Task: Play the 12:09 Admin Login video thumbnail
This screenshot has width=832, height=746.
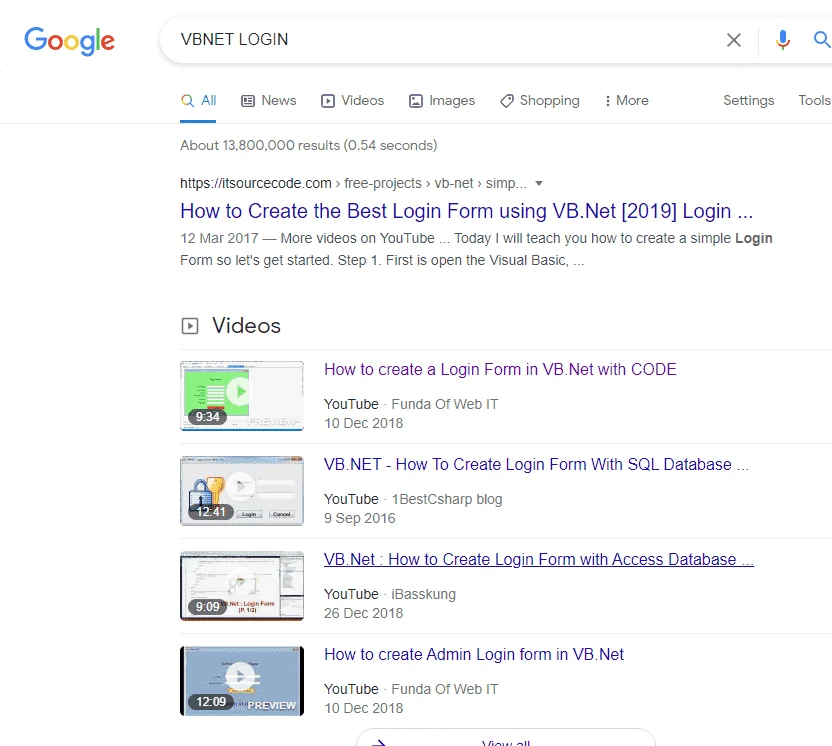Action: point(242,681)
